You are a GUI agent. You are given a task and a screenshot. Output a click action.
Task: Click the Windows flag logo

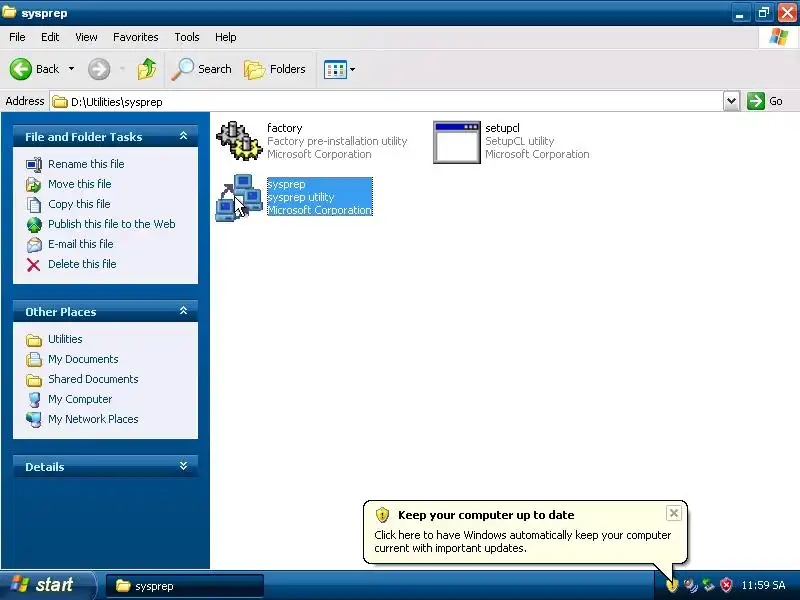[778, 37]
